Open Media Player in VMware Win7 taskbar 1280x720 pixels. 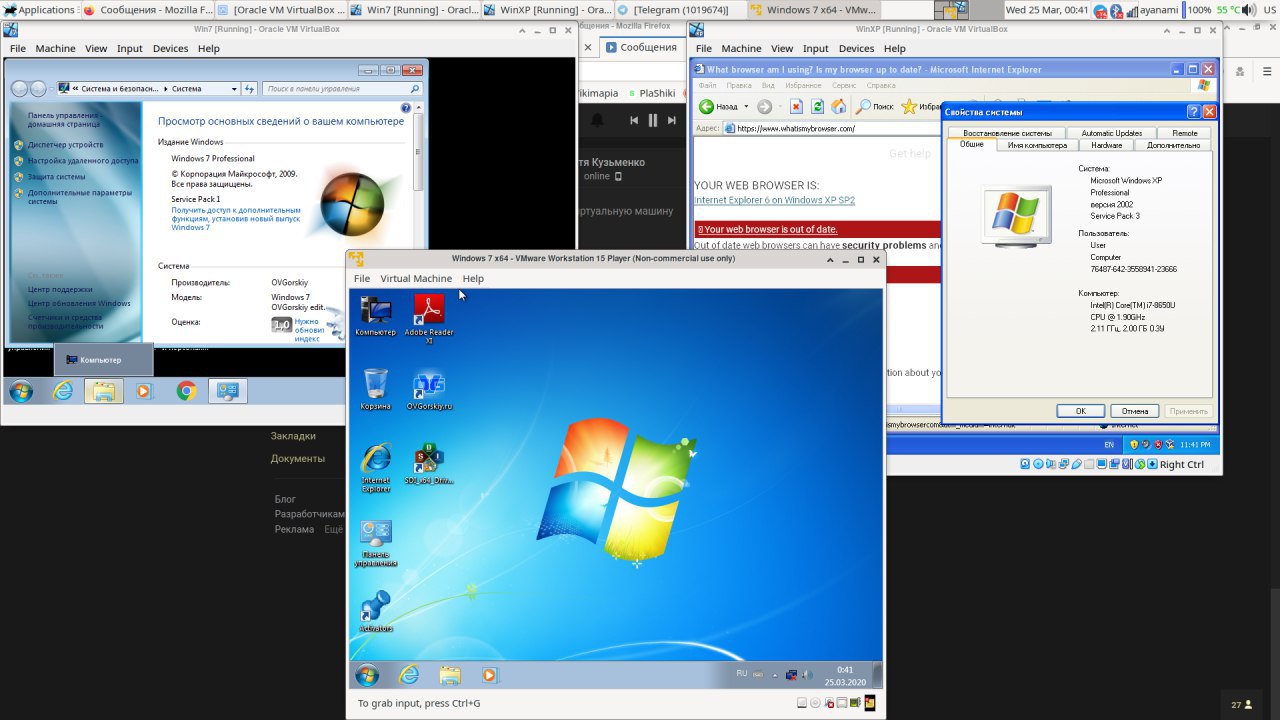coord(489,675)
